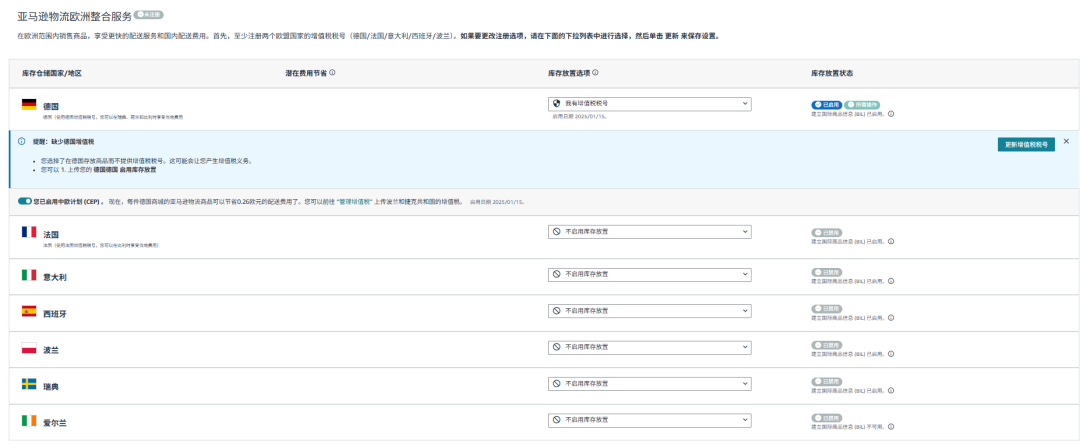Click the 已禁用 badge in 法国 row
Screen dimensions: 1080x448
pos(827,233)
